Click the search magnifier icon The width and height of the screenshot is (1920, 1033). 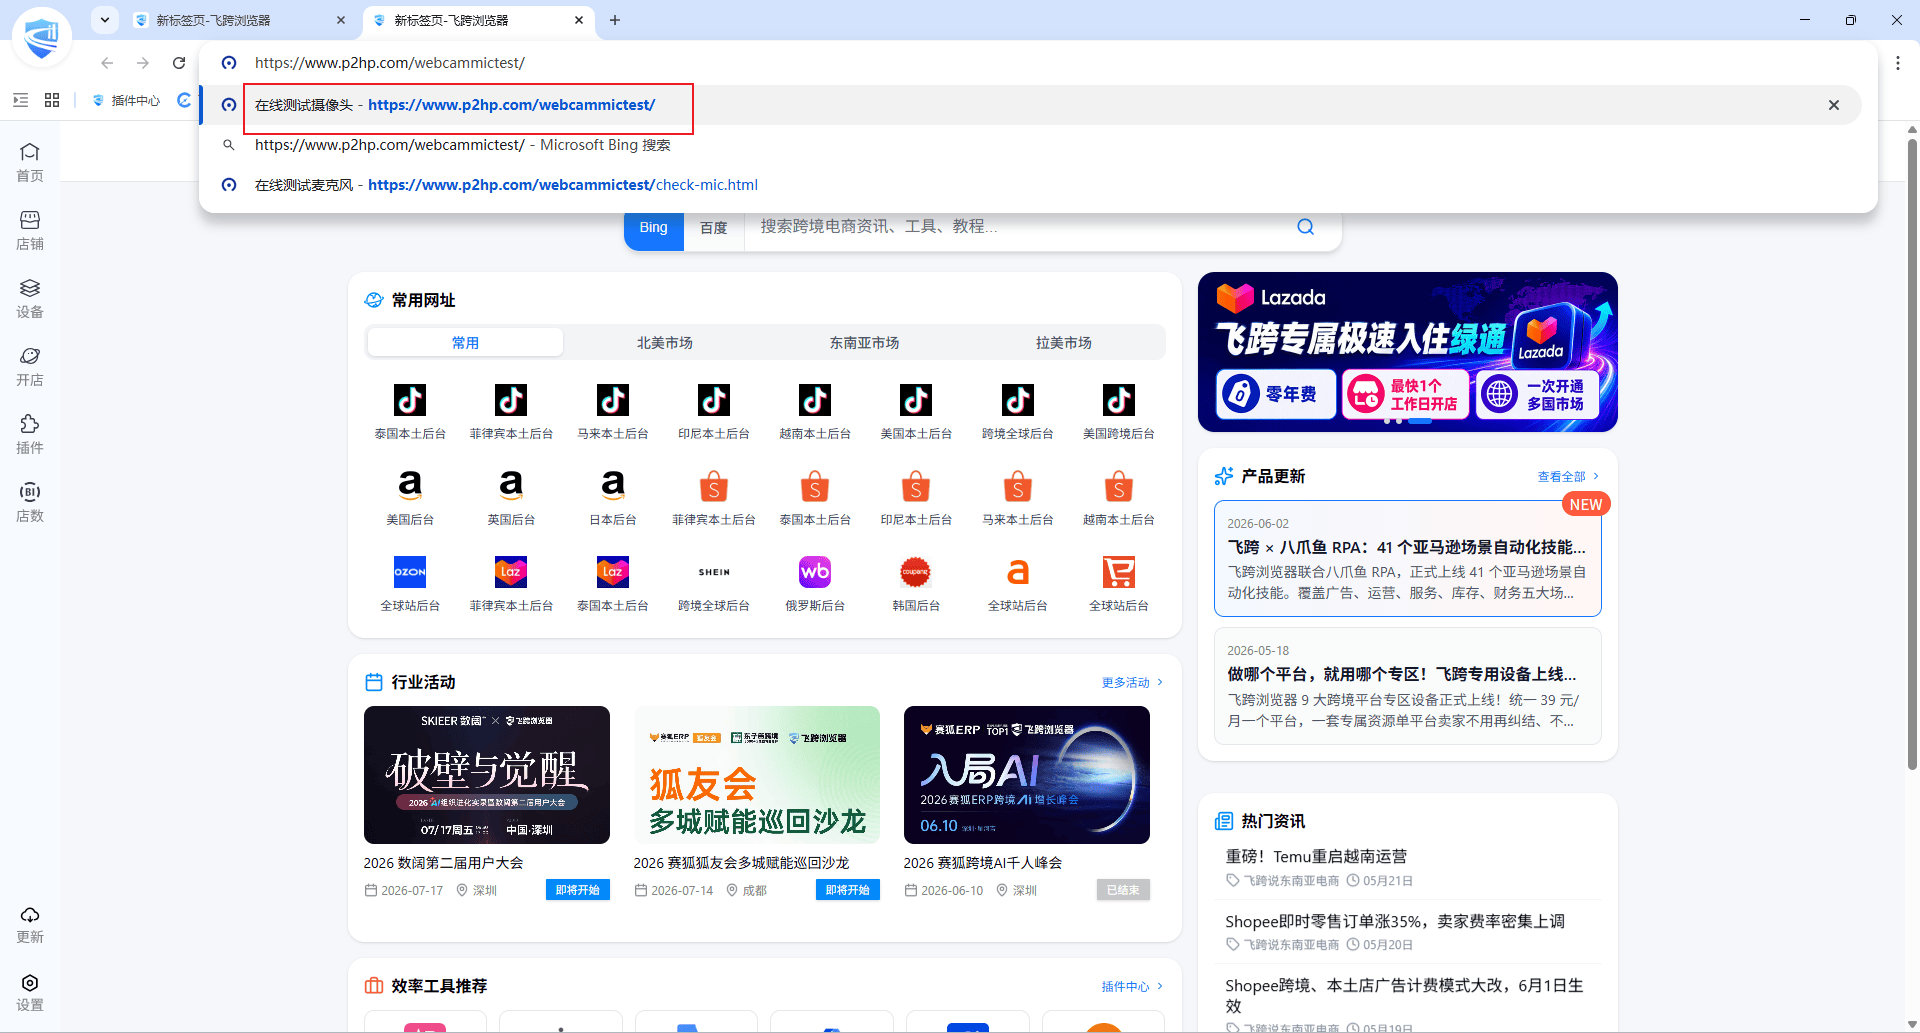pyautogui.click(x=1305, y=227)
